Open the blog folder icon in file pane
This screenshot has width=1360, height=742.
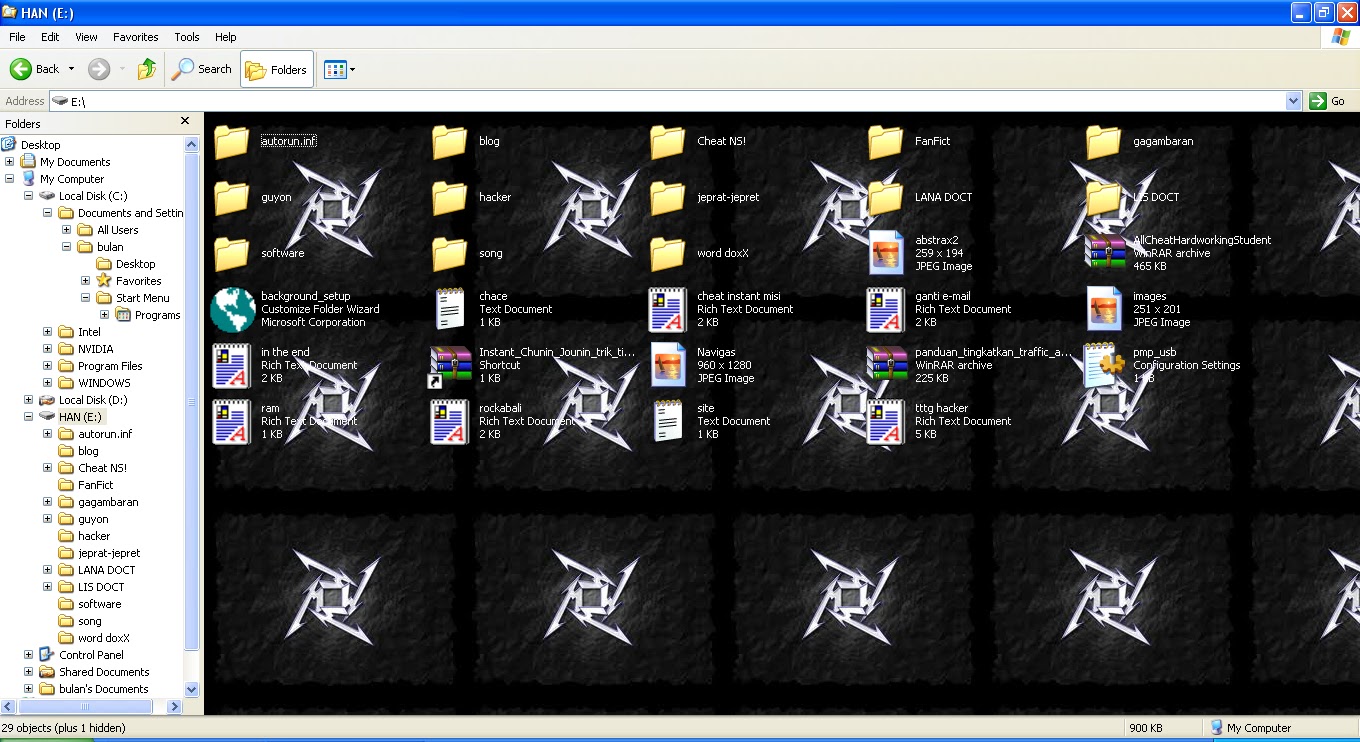449,142
